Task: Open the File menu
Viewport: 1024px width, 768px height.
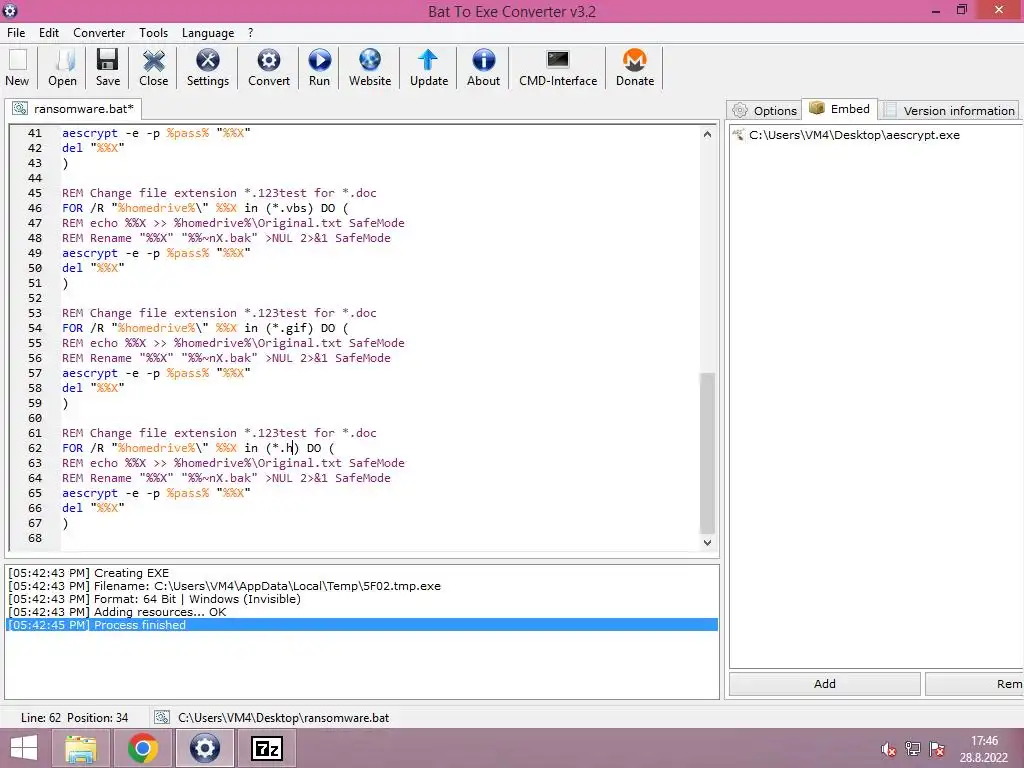Action: [x=16, y=33]
